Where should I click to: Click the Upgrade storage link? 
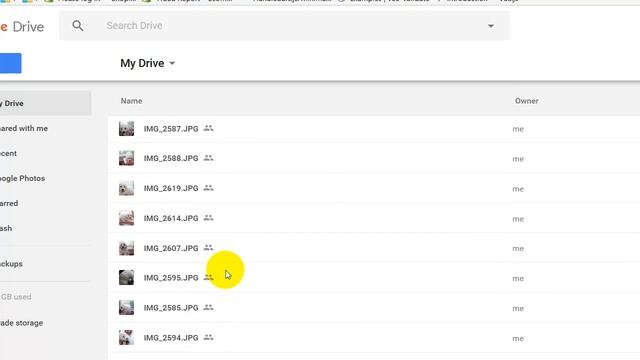tap(21, 323)
